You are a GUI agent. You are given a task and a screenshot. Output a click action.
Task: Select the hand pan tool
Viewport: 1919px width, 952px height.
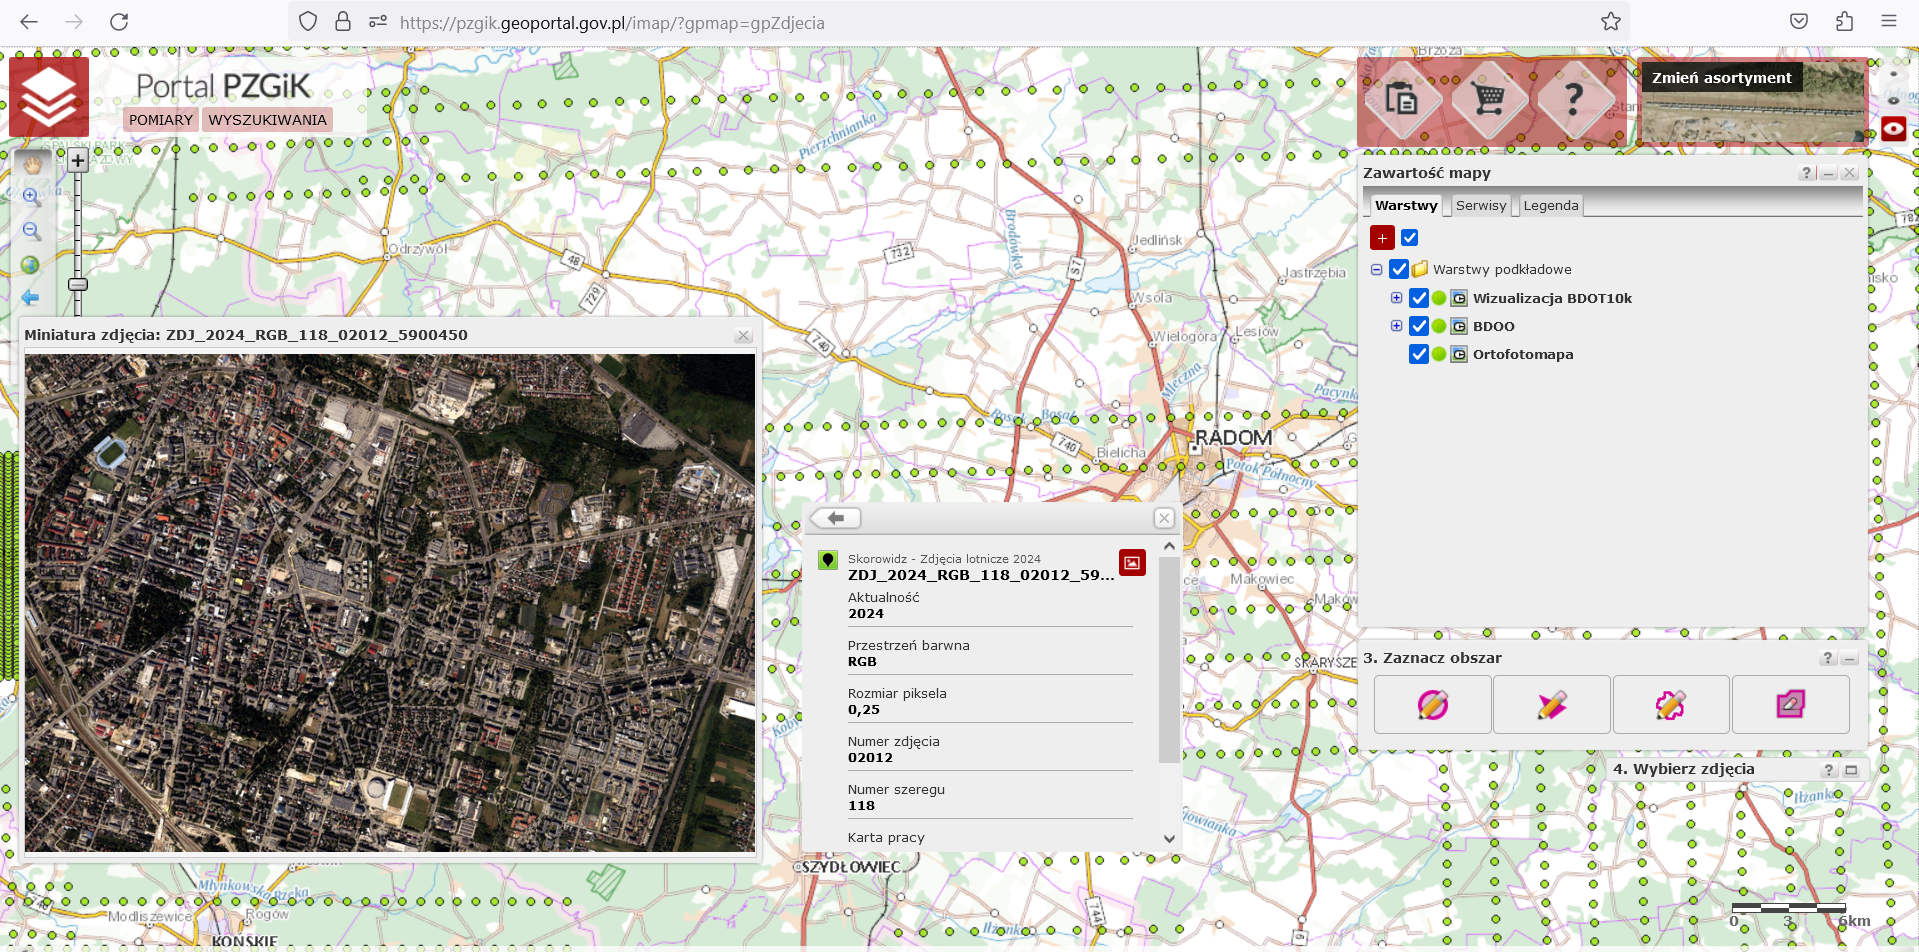(x=32, y=163)
